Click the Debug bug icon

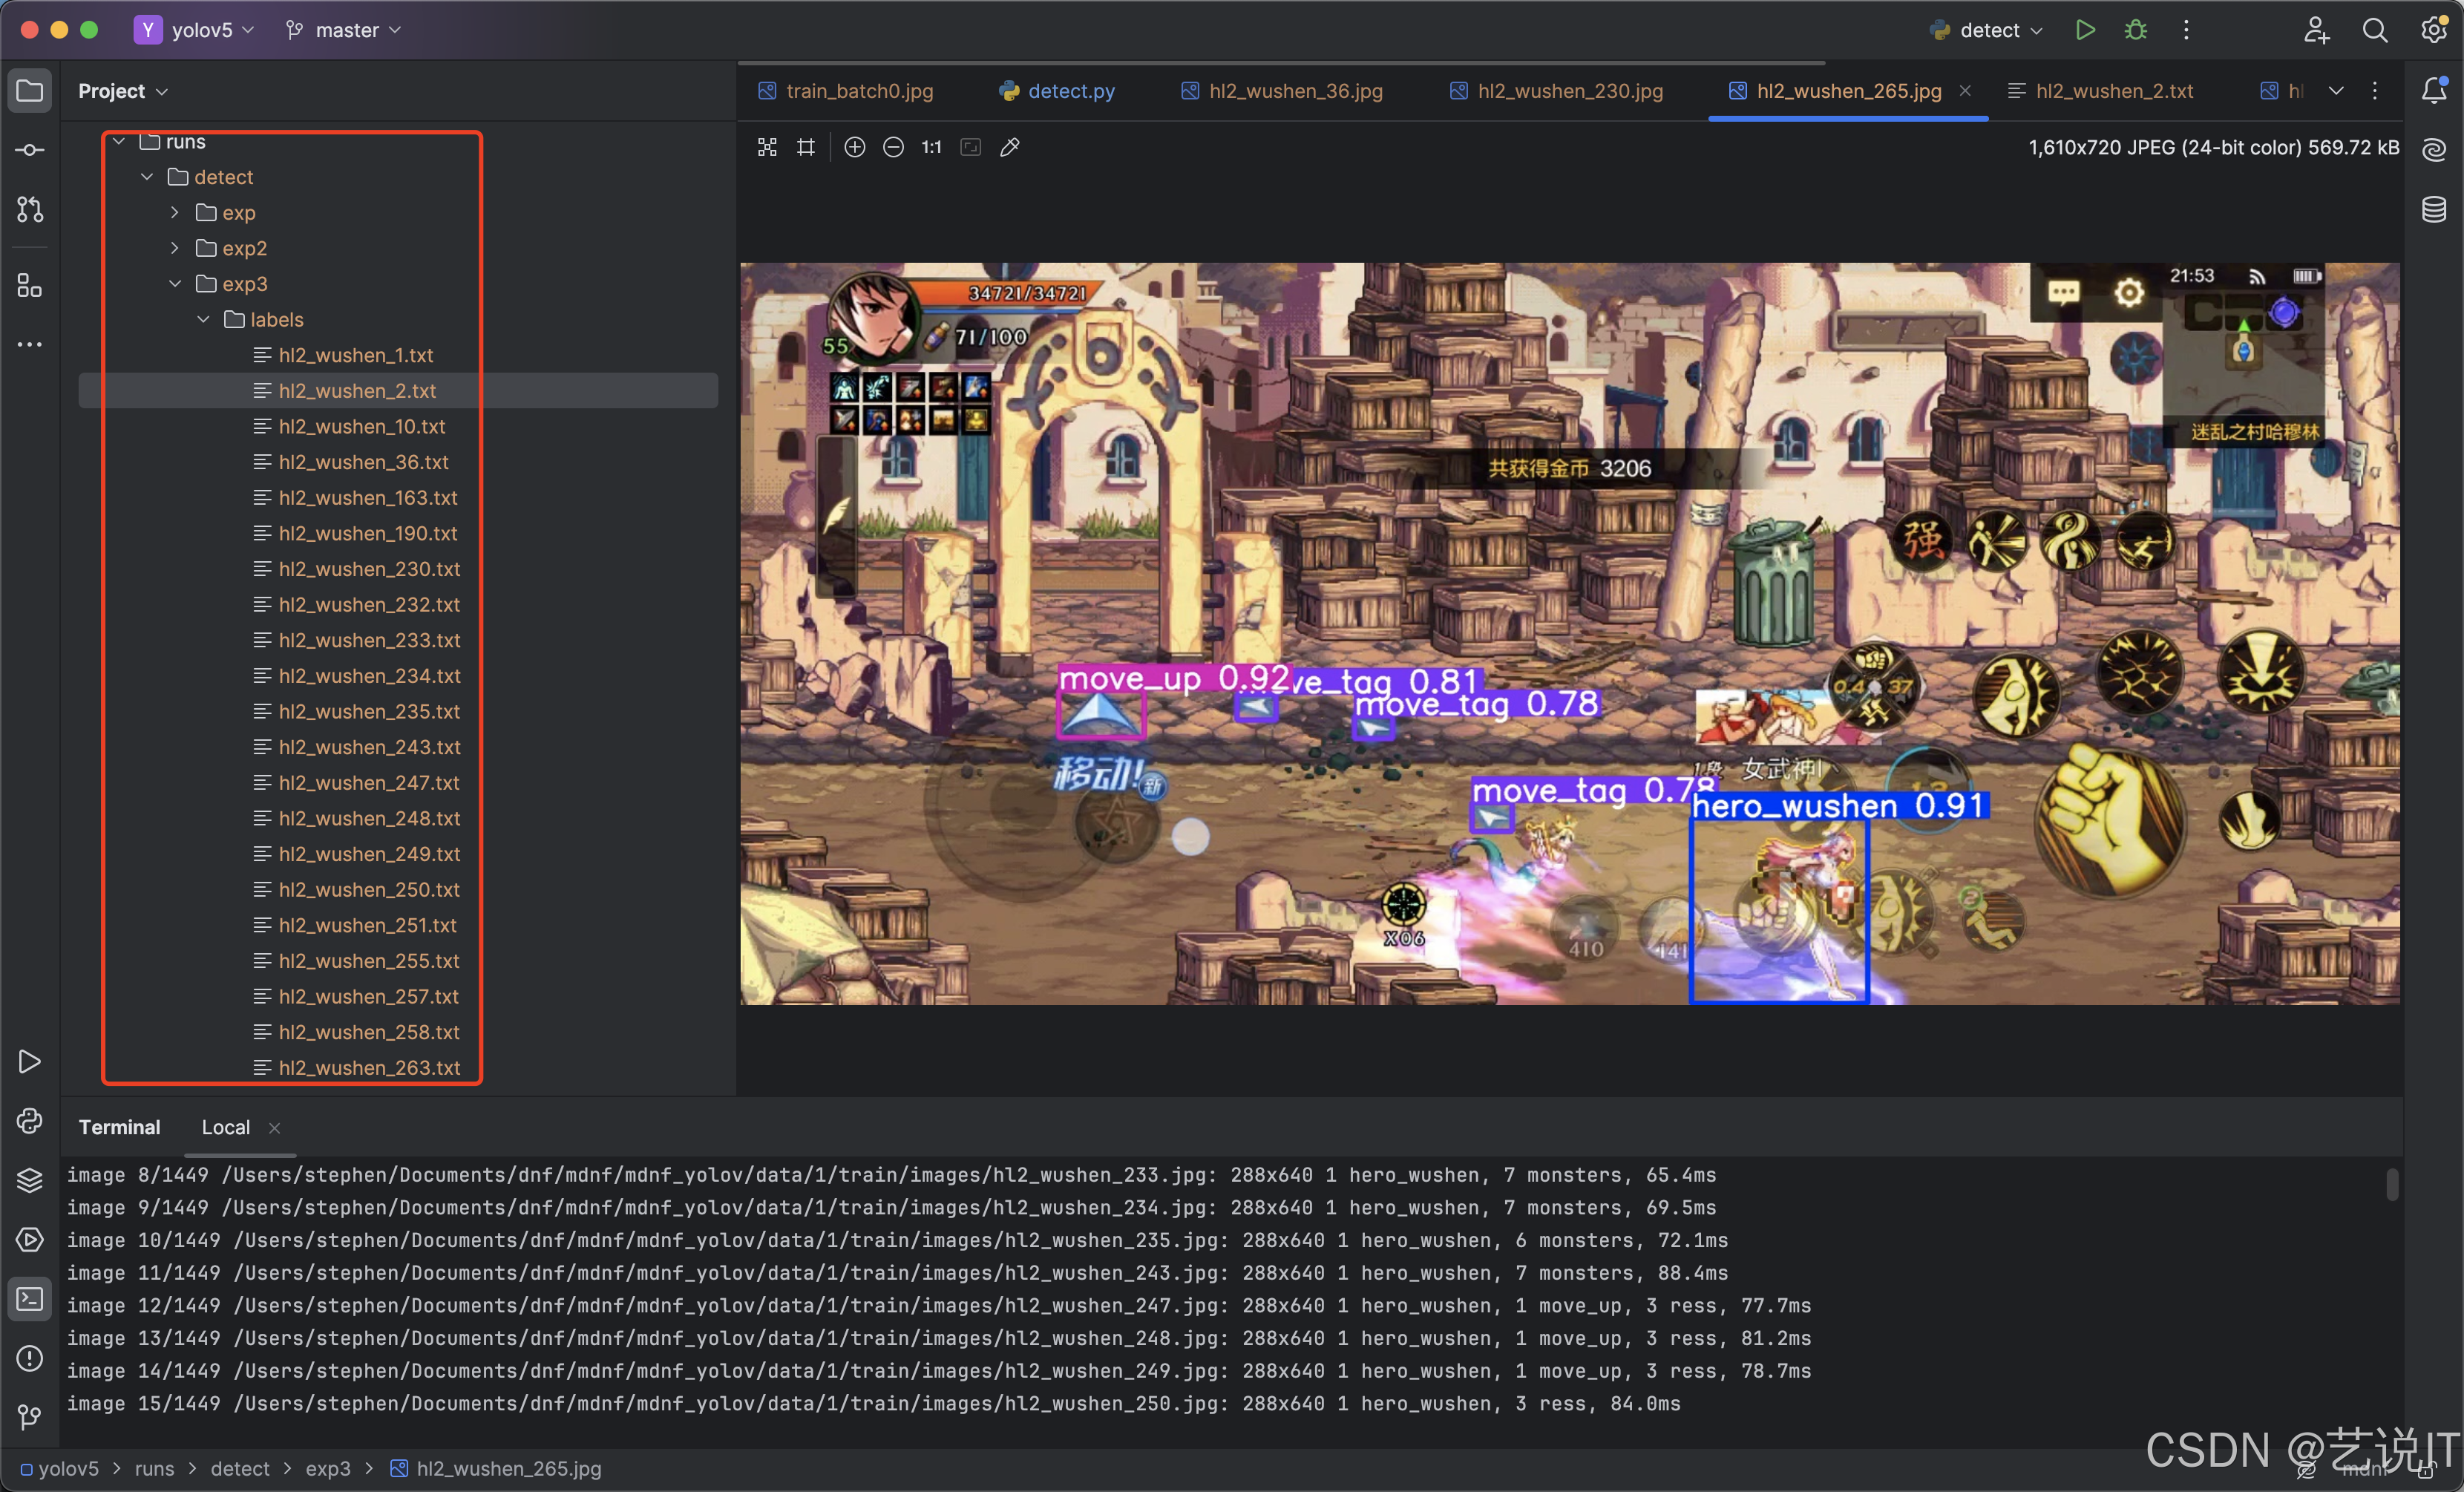tap(2135, 30)
